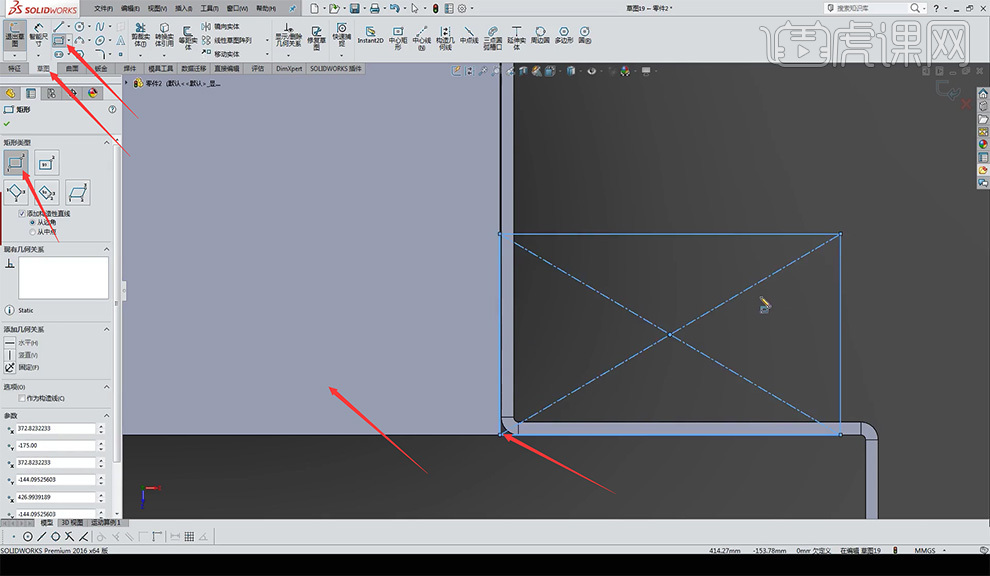Select the Spline sketch tool
Image resolution: width=990 pixels, height=576 pixels.
(x=100, y=27)
